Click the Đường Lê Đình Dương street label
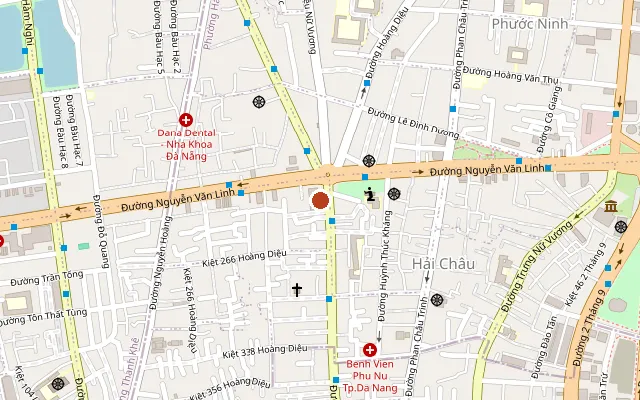This screenshot has height=400, width=640. point(413,123)
